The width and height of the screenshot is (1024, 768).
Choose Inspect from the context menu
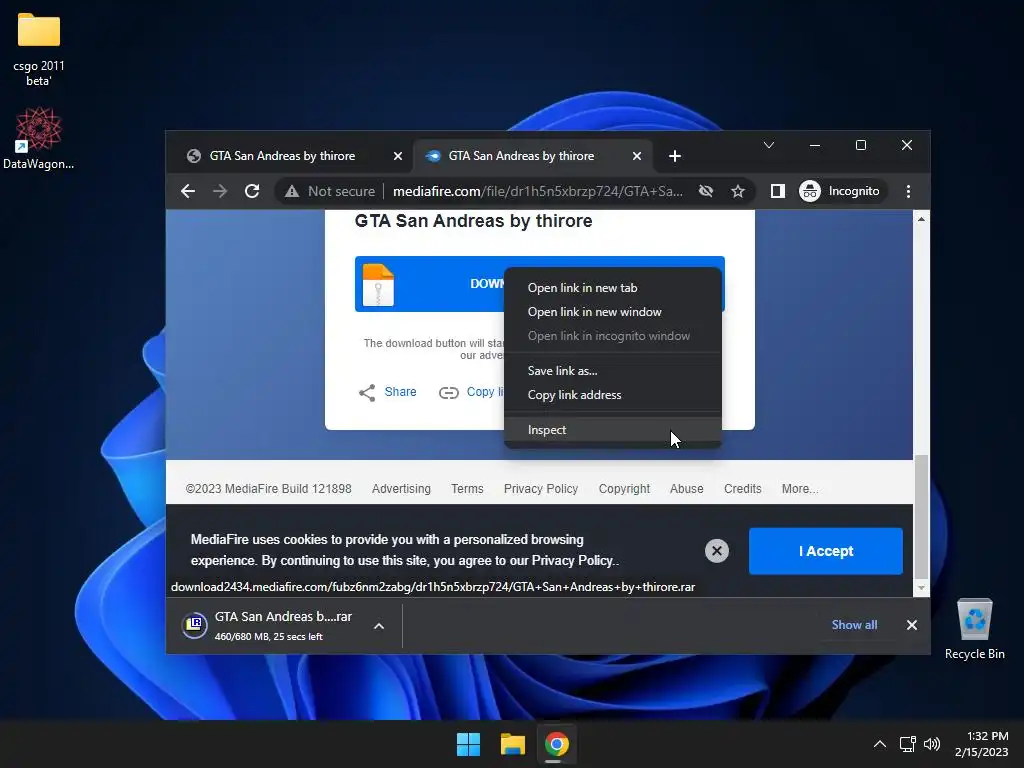[613, 430]
